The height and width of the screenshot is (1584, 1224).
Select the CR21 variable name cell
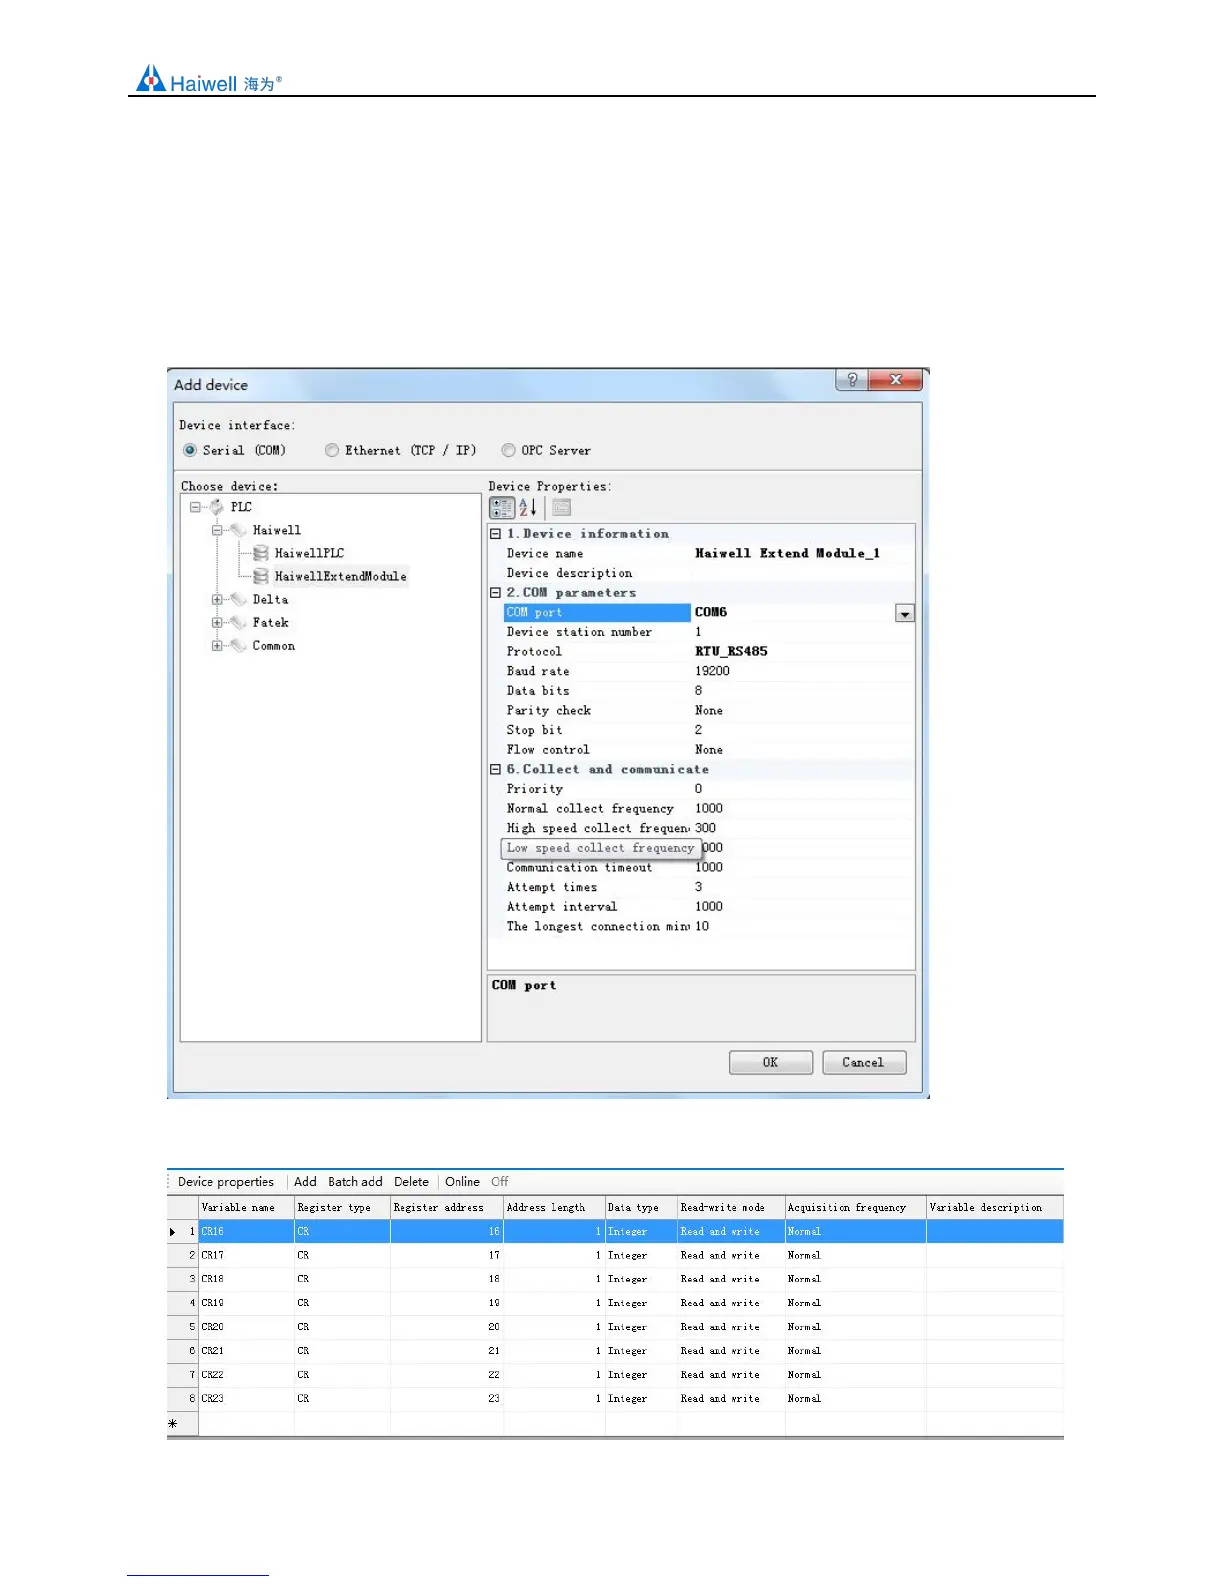pyautogui.click(x=246, y=1352)
